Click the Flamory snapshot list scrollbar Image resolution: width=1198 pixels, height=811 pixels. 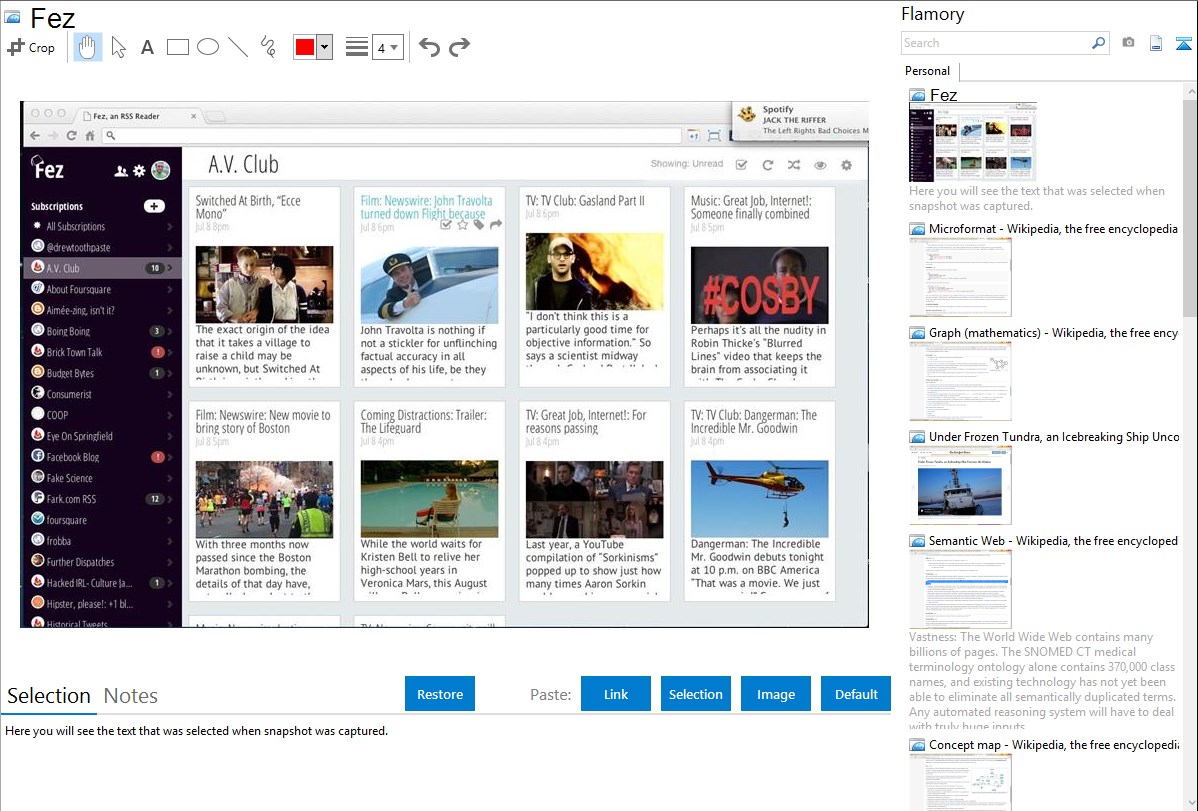click(x=1190, y=208)
